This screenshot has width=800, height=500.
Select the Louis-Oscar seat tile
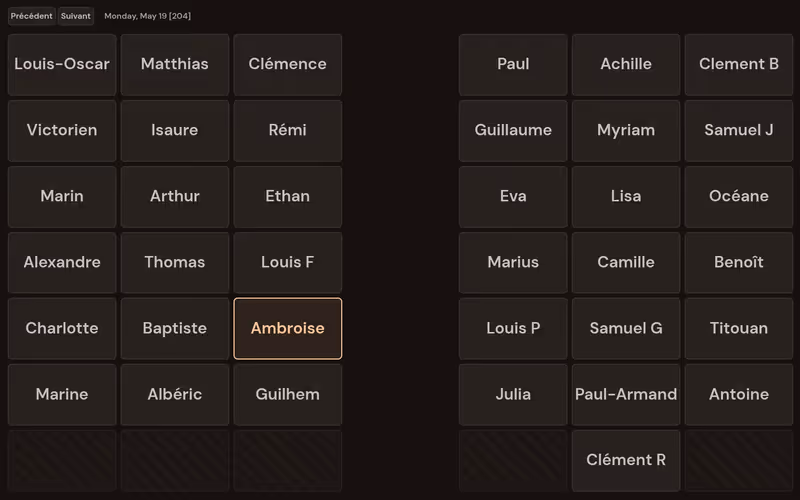[62, 65]
